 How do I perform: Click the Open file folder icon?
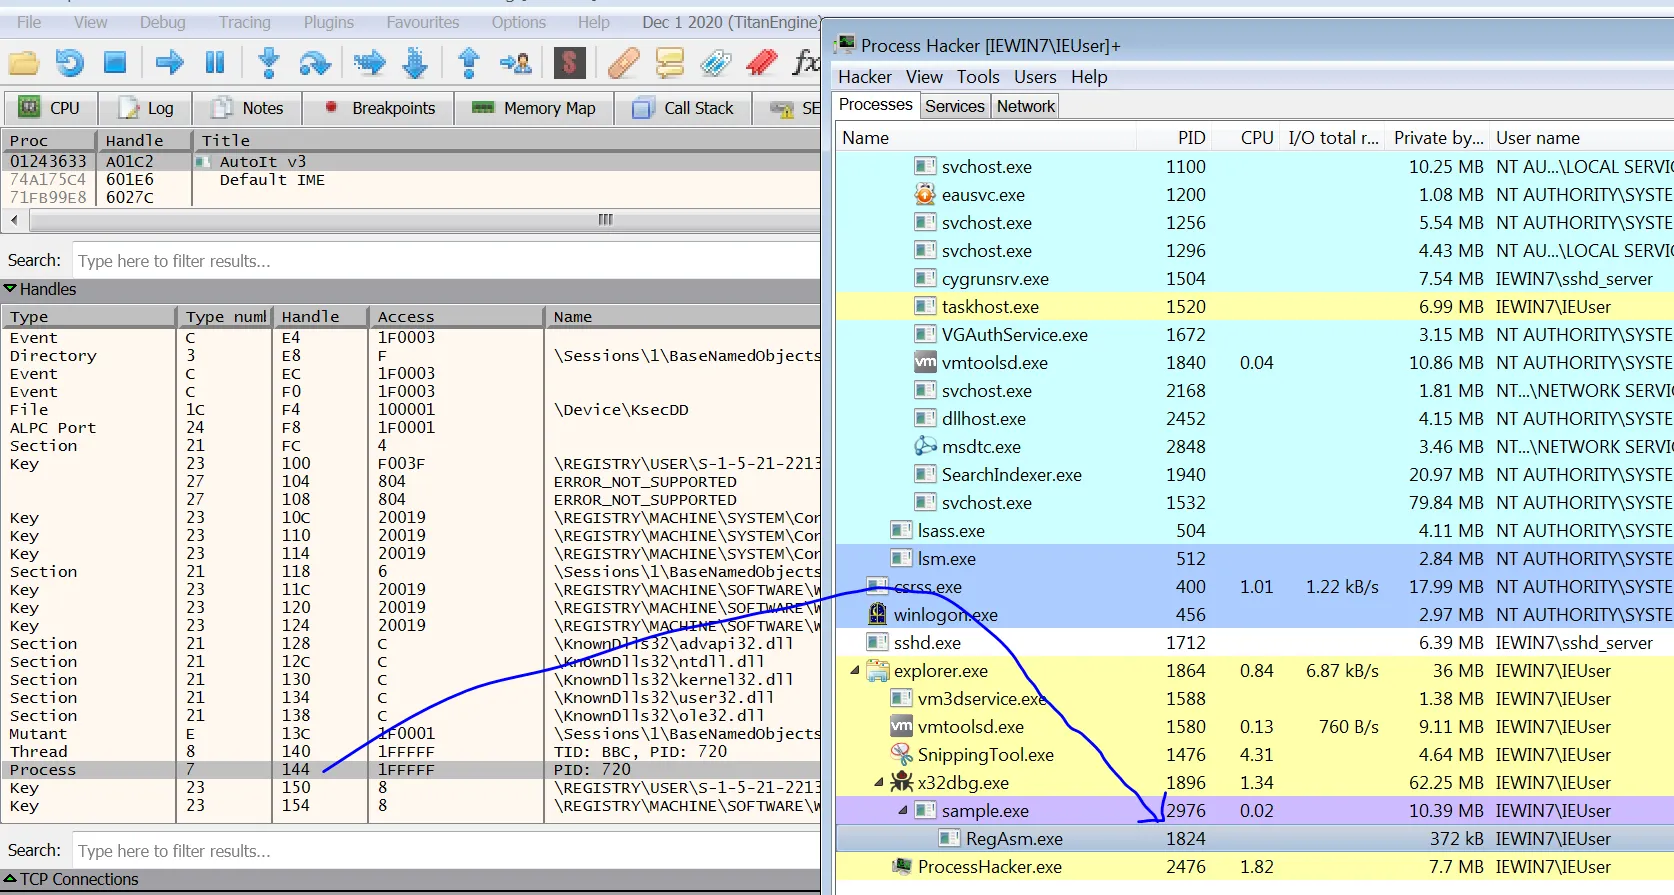[23, 63]
